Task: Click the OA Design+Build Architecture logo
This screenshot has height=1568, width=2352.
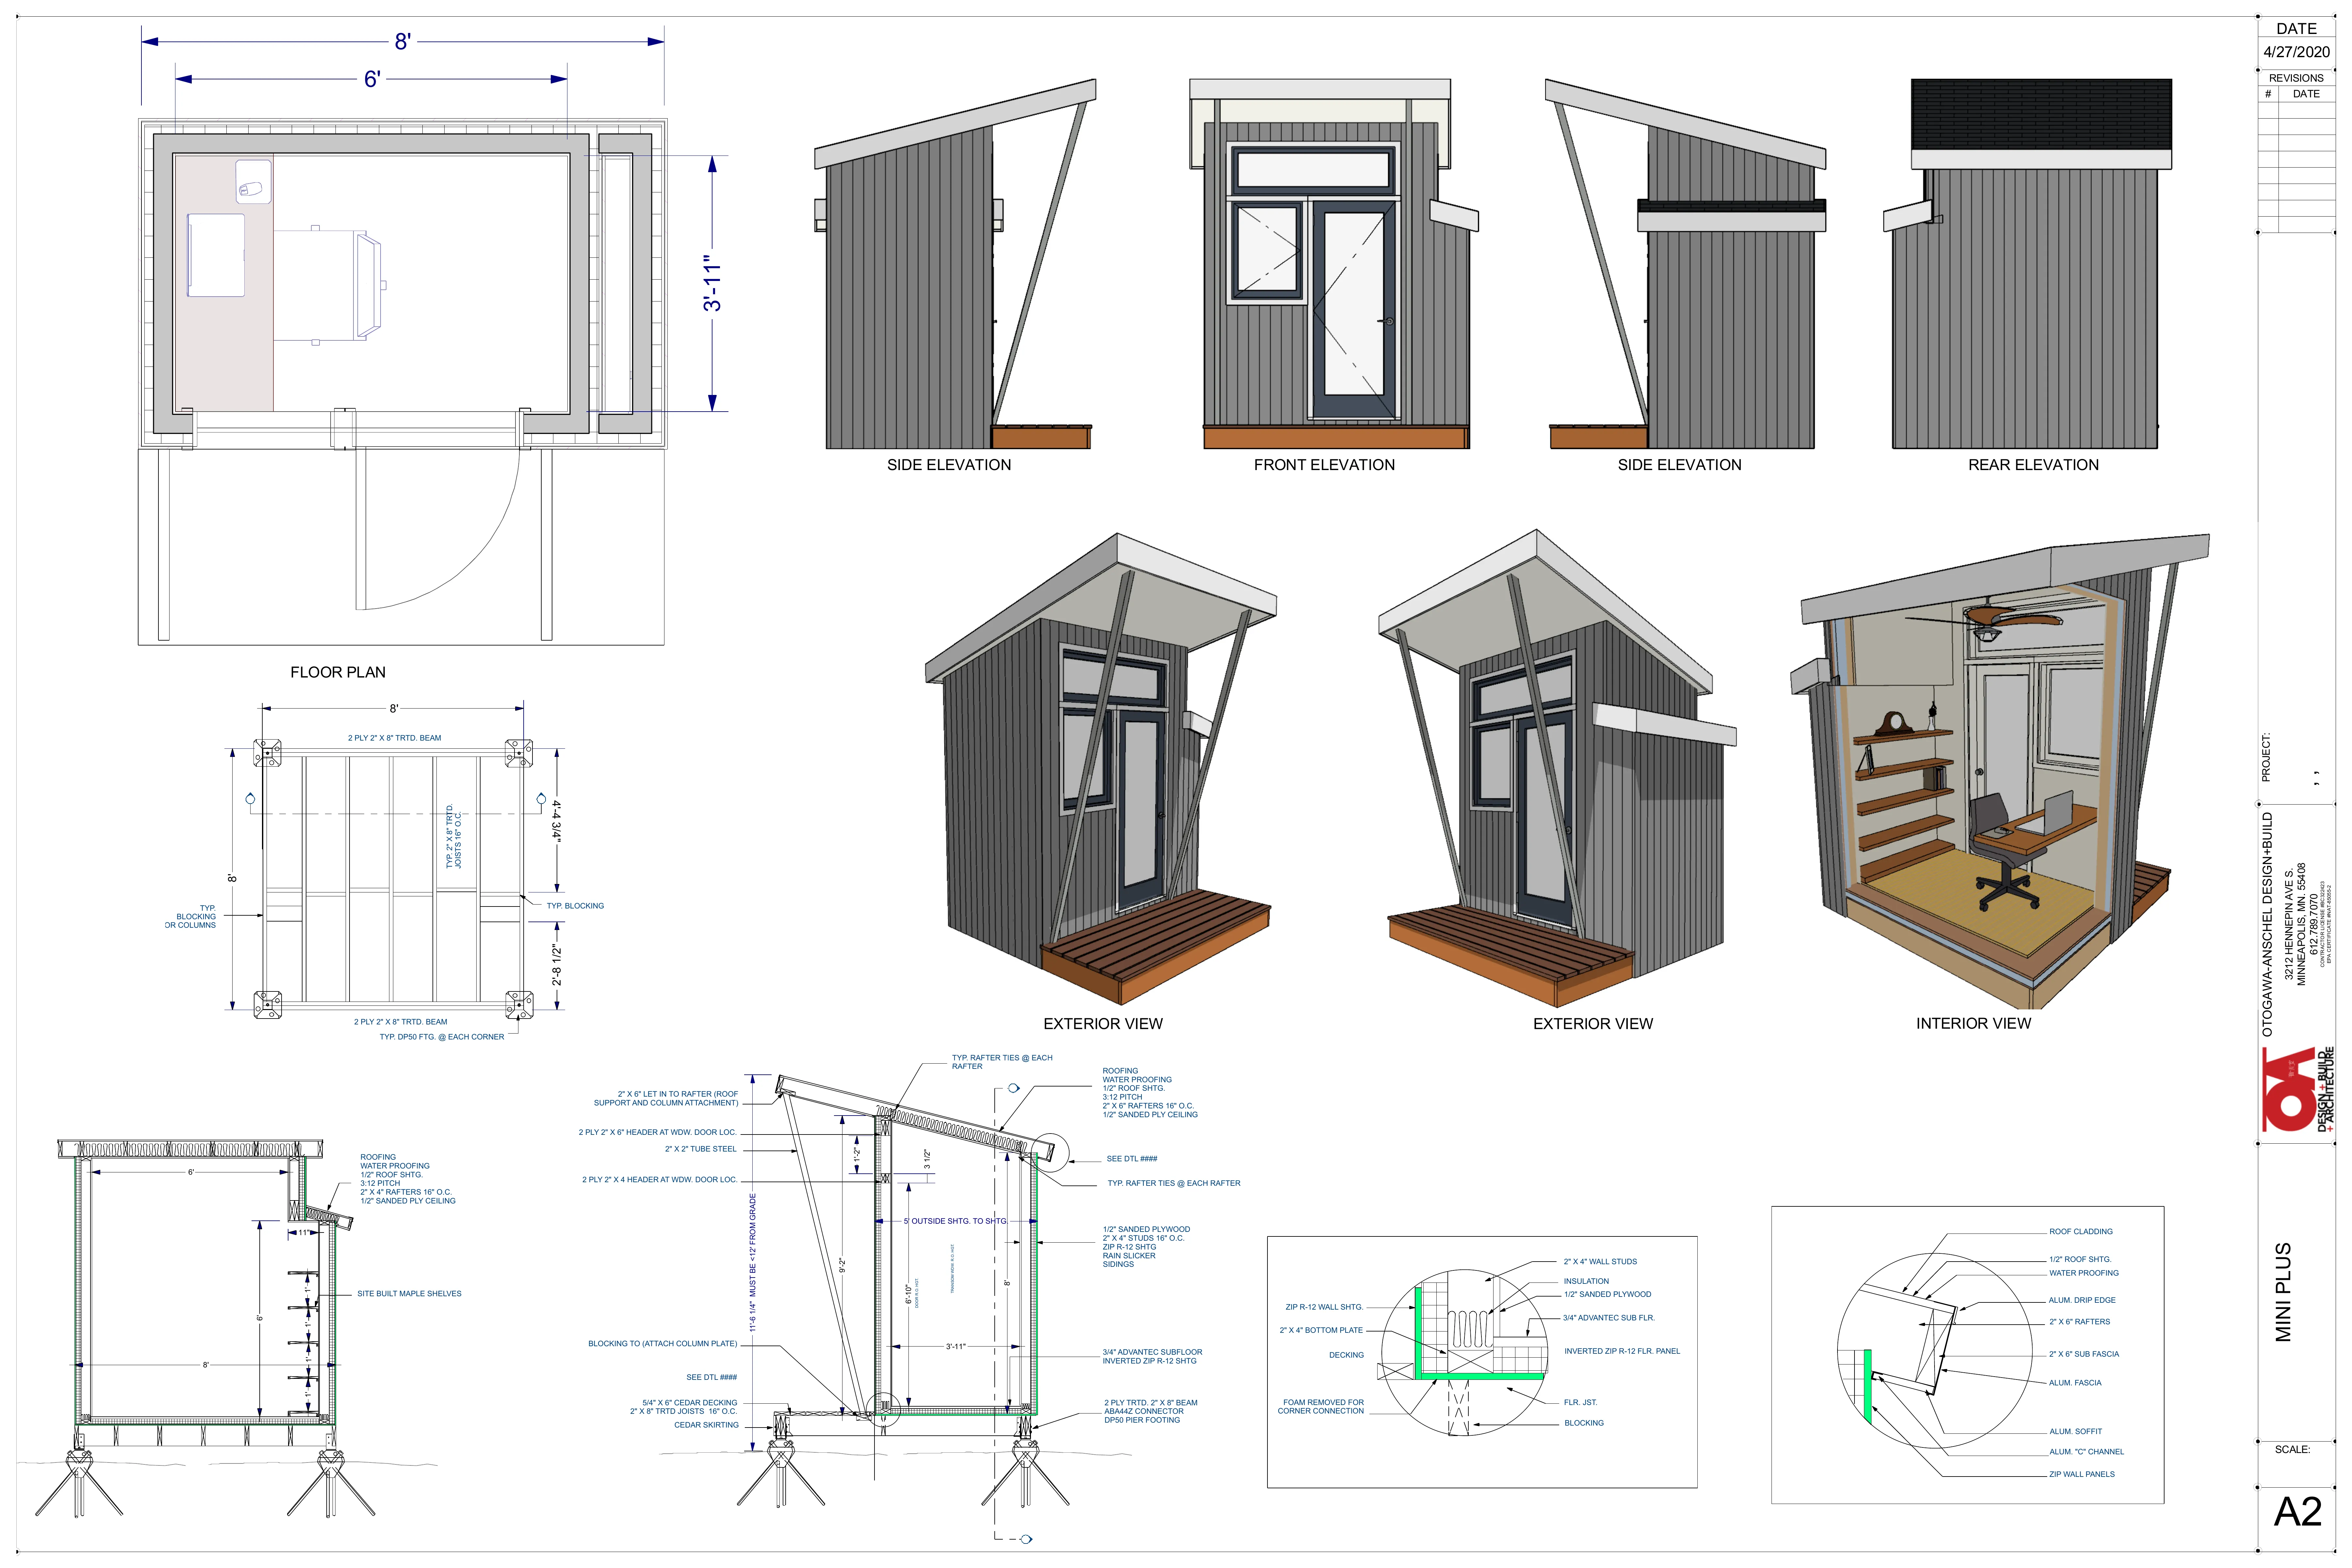Action: [2298, 1089]
